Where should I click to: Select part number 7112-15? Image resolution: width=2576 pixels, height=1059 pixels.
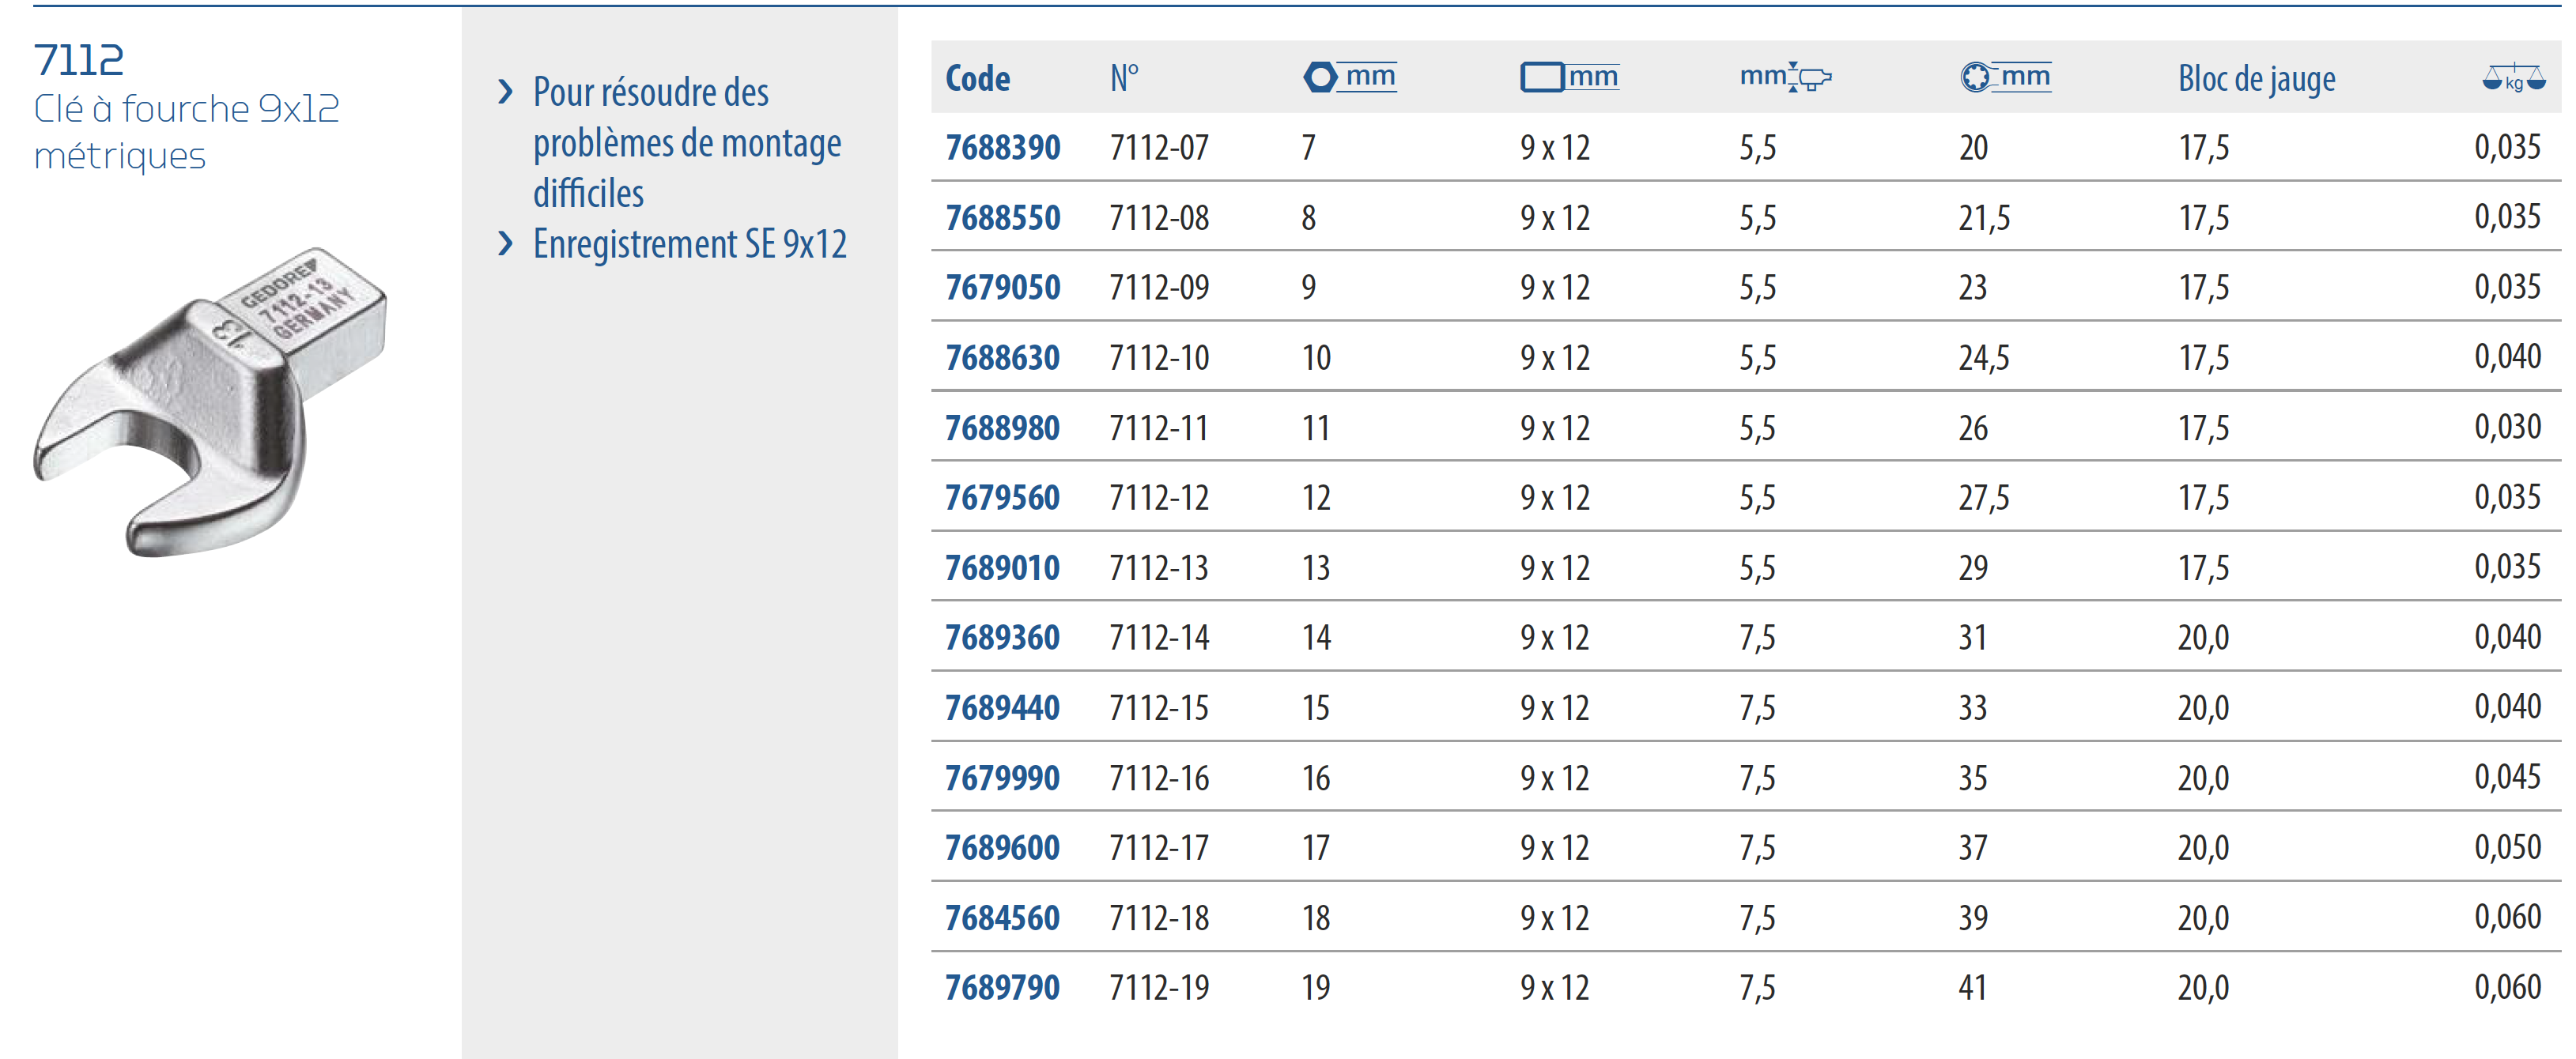1160,708
